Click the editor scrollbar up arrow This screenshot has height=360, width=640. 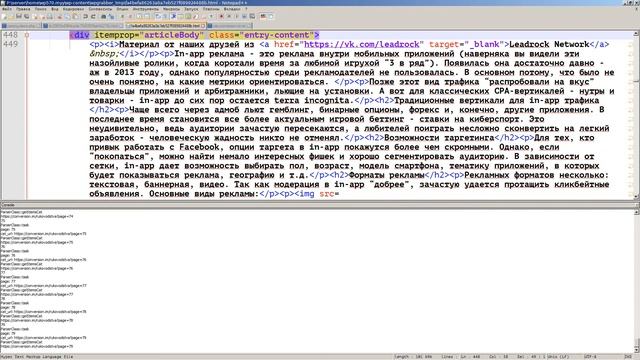click(x=636, y=33)
